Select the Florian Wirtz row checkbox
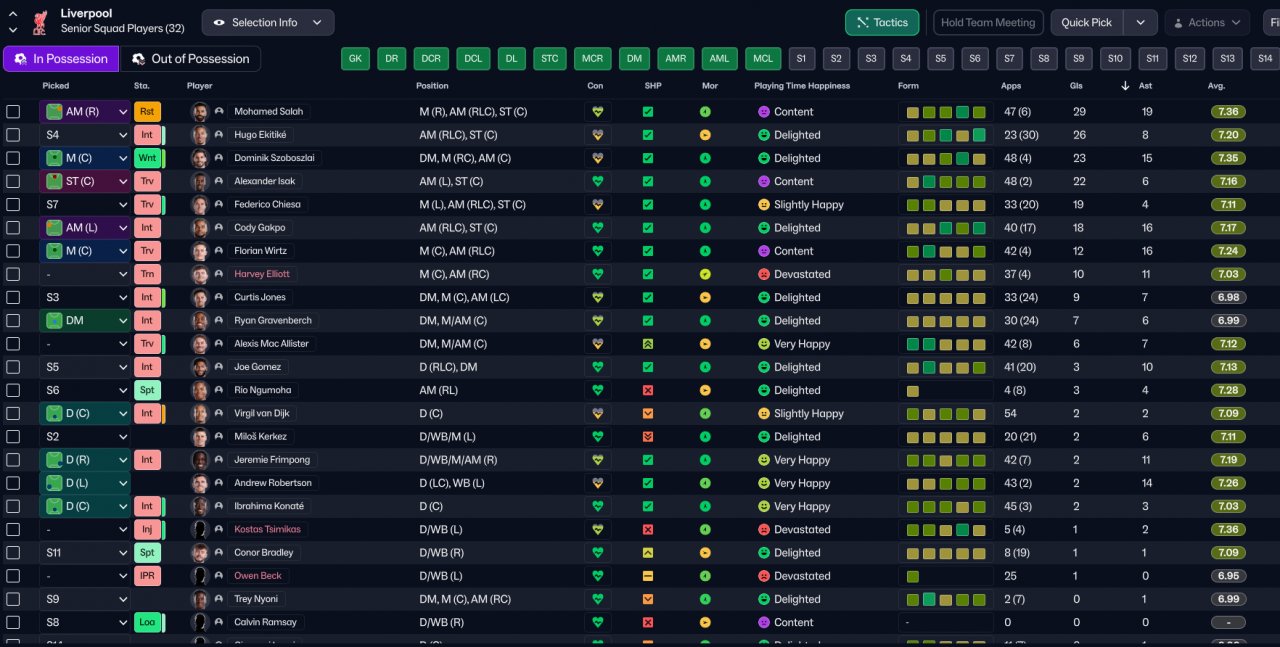 click(x=13, y=251)
